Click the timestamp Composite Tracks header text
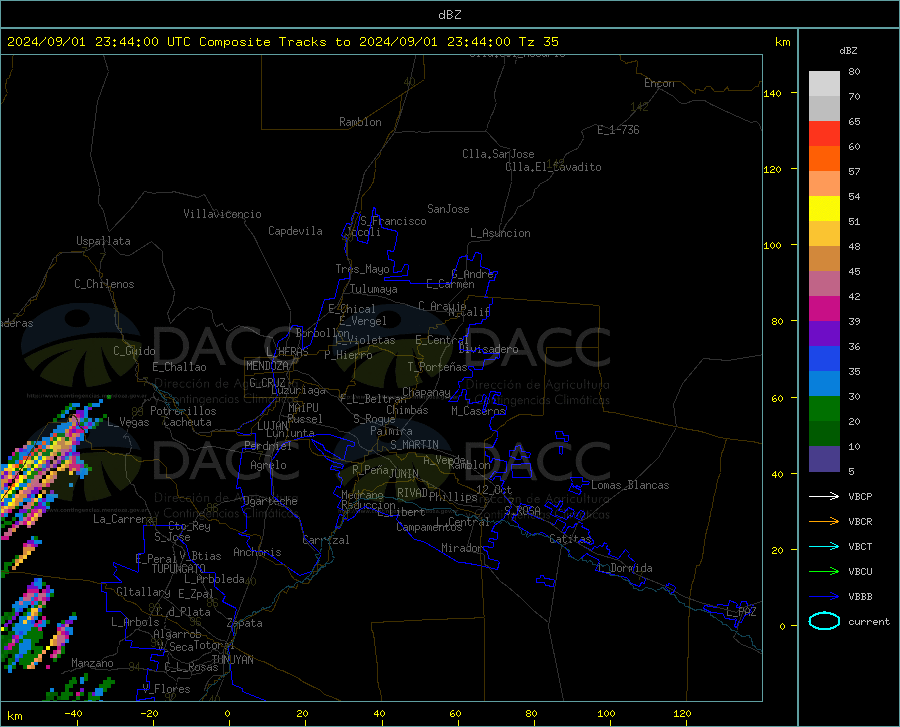The width and height of the screenshot is (900, 727). (282, 42)
